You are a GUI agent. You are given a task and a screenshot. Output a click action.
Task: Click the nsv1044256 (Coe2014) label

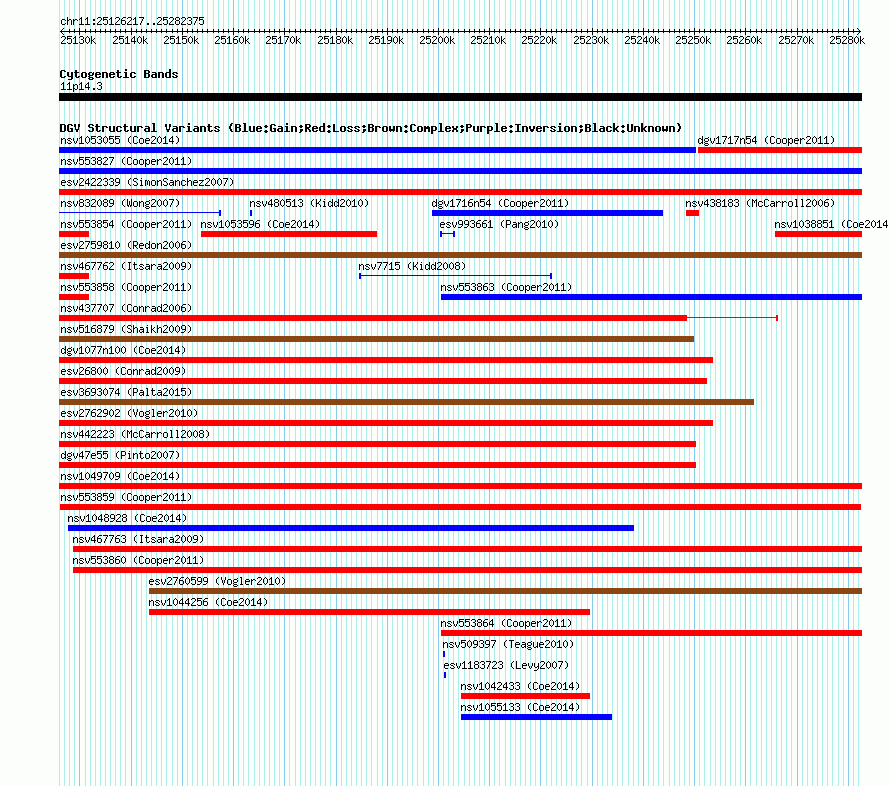click(x=208, y=602)
